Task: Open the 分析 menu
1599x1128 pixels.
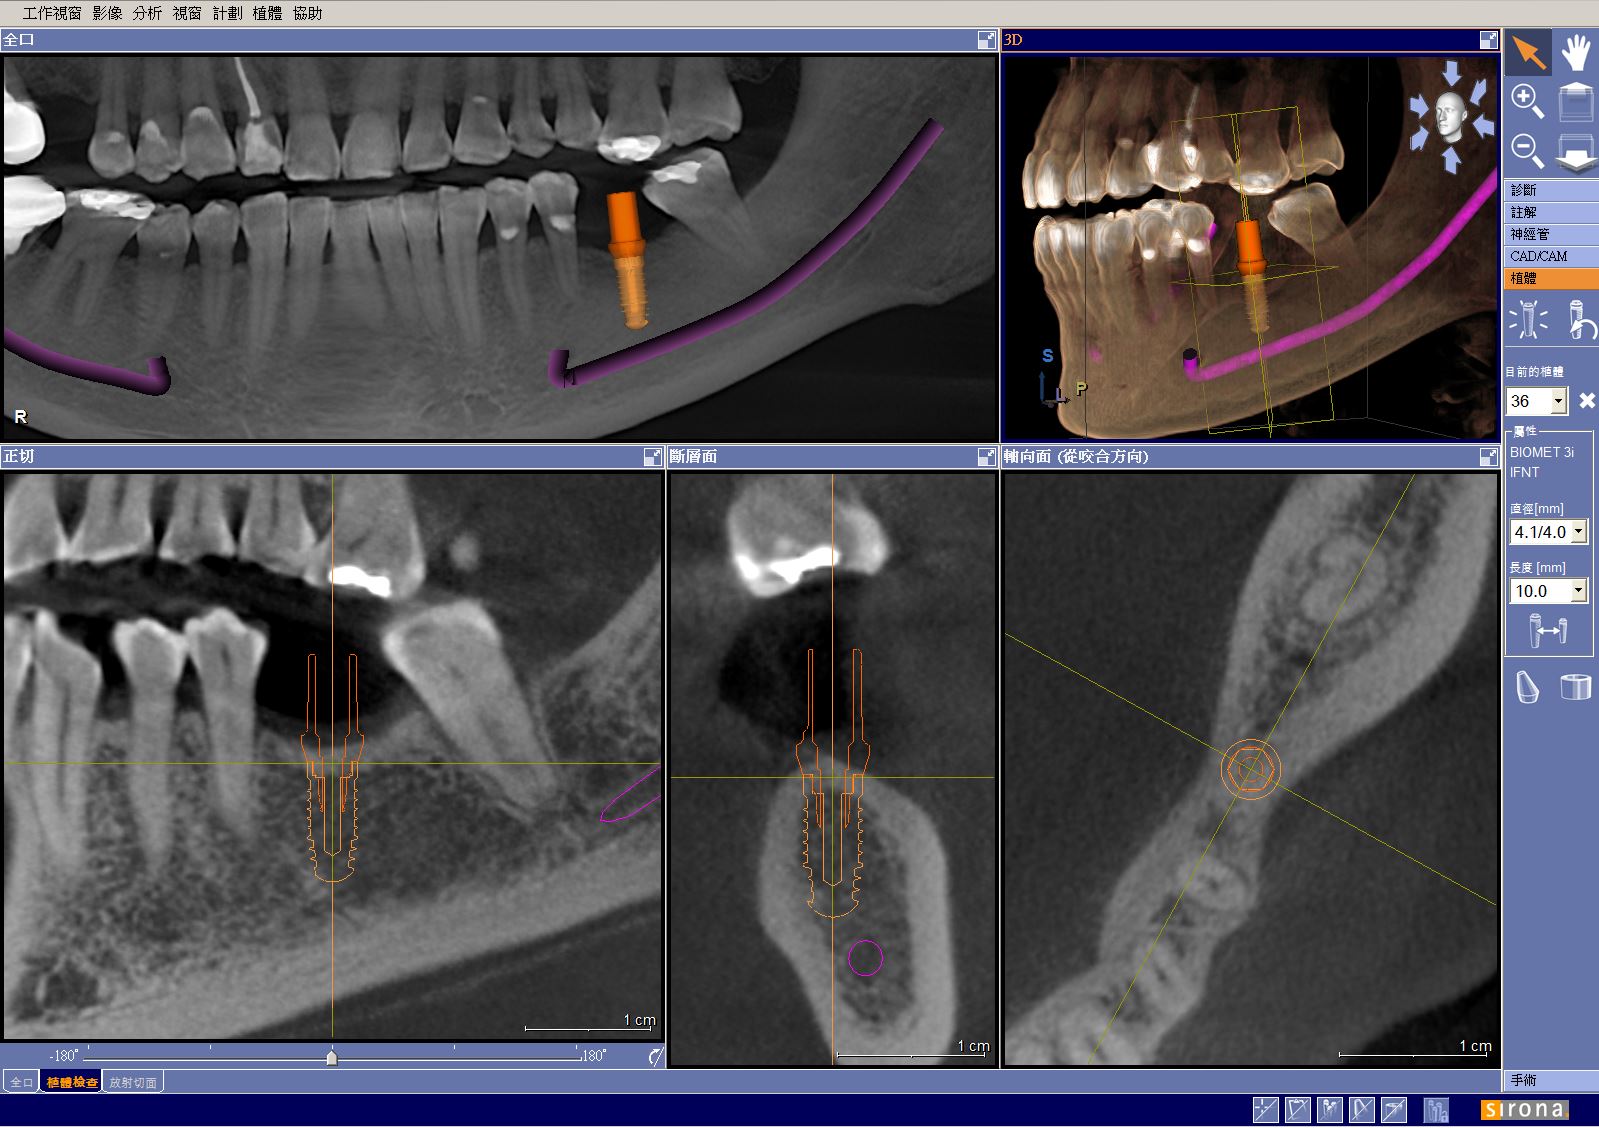Action: [x=147, y=13]
